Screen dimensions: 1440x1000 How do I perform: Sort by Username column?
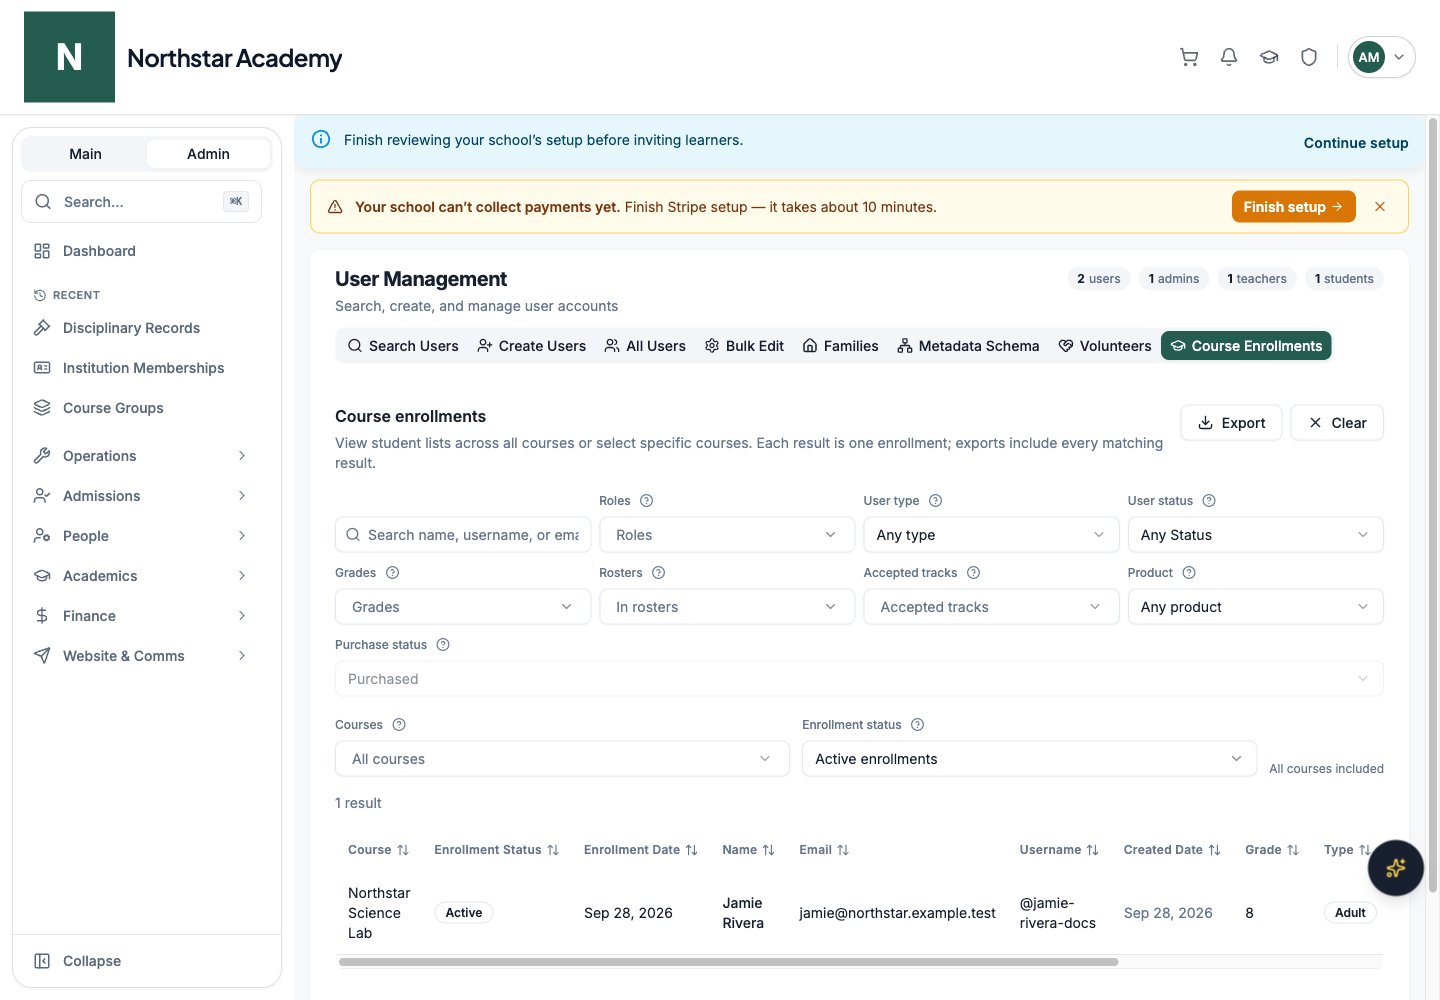coord(1059,850)
